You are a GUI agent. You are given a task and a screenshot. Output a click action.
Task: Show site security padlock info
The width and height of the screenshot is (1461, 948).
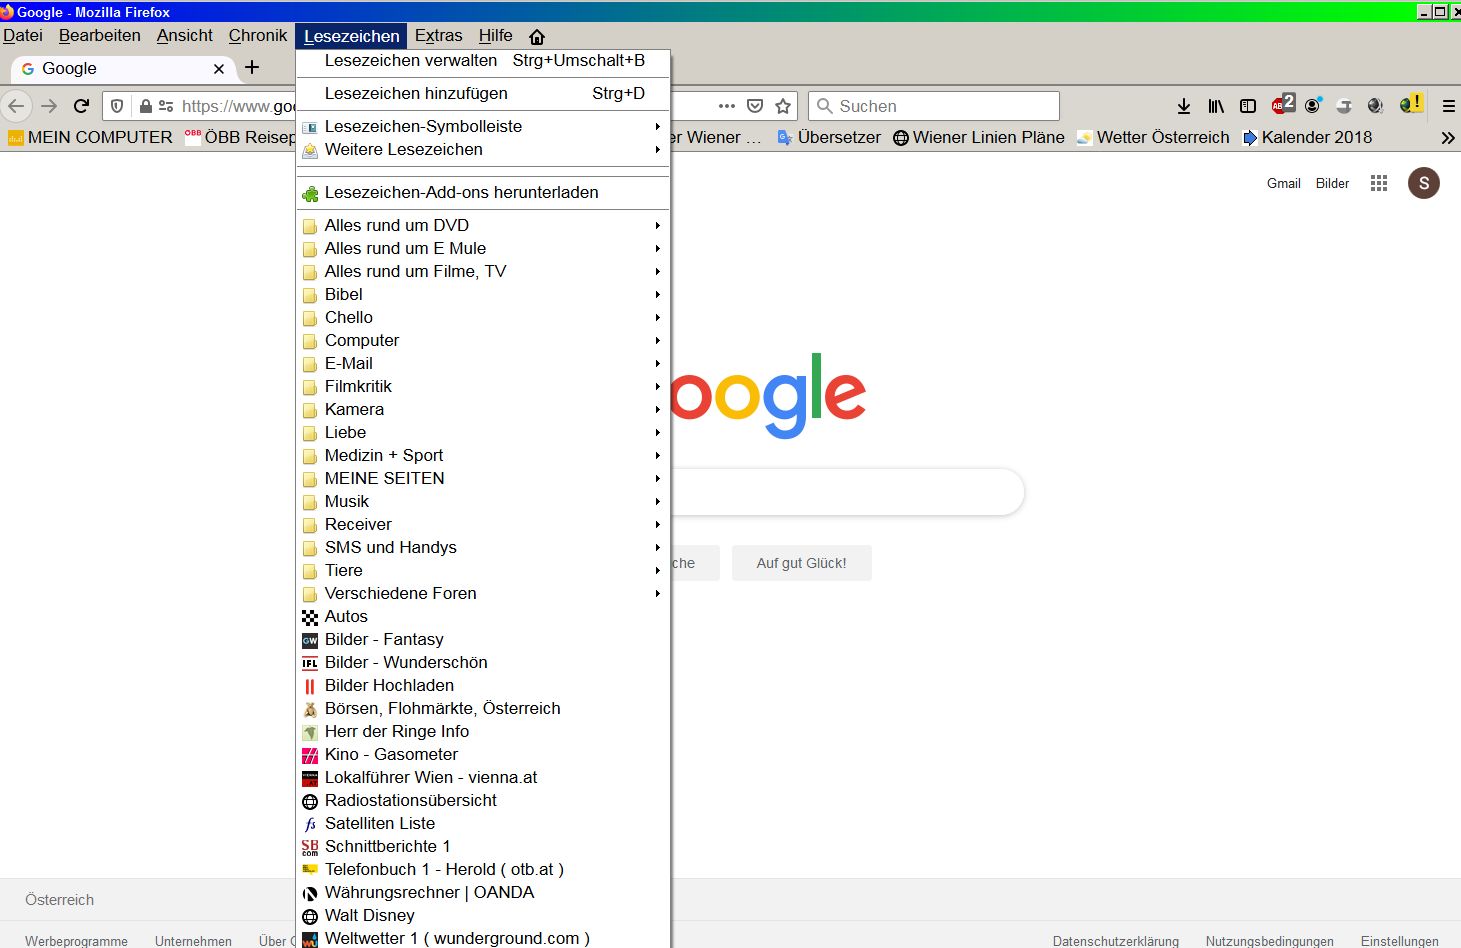coord(146,106)
